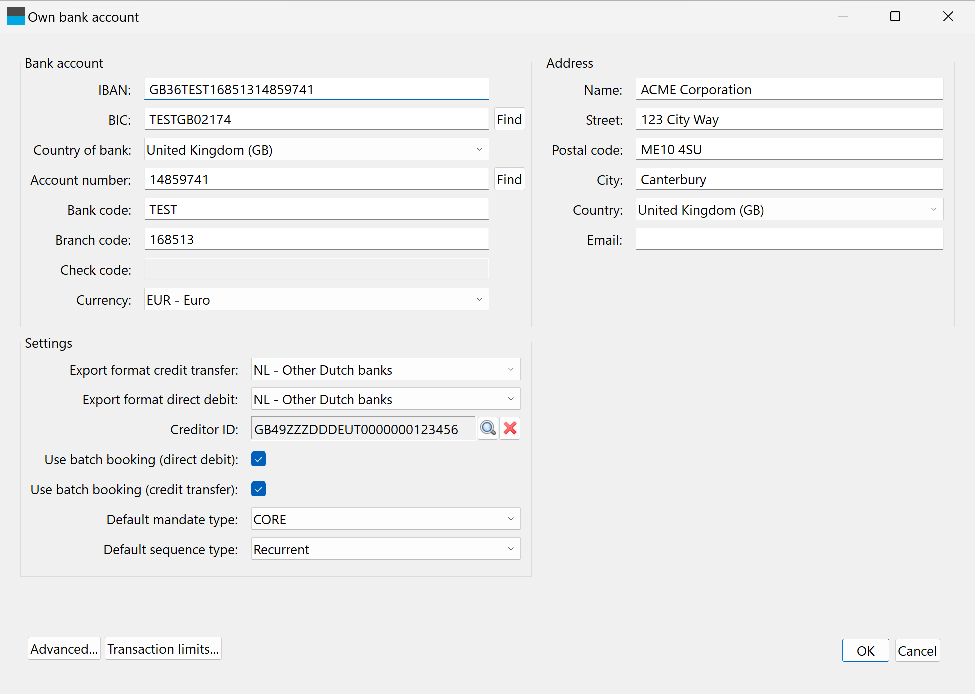Focus the empty Email field
975x694 pixels.
[789, 240]
